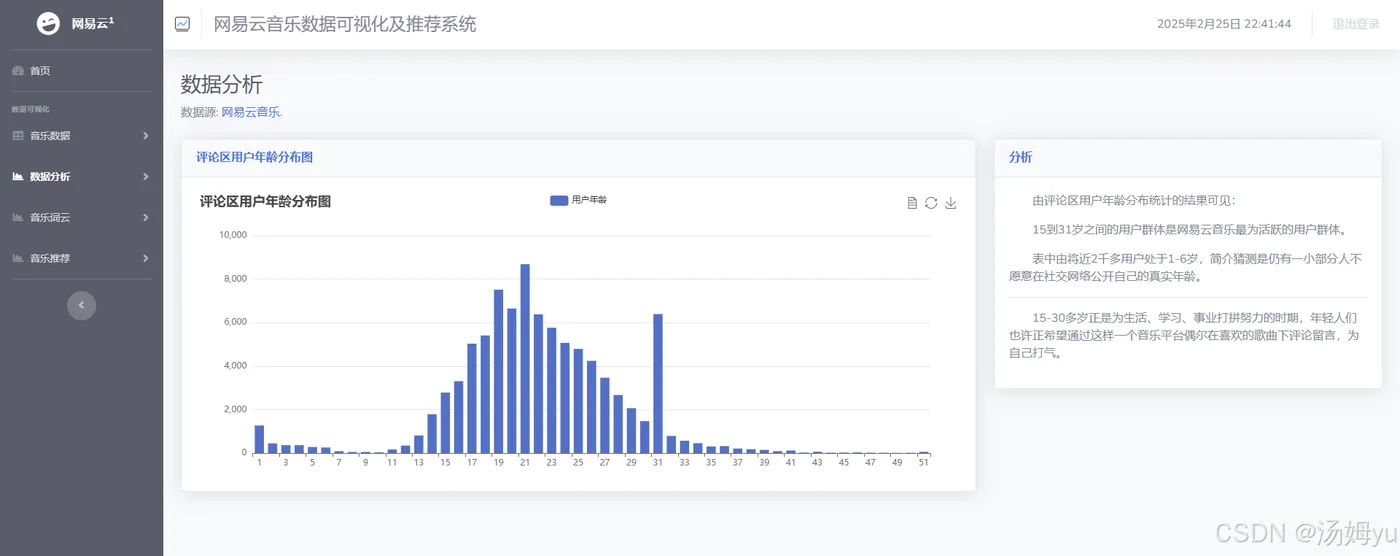Select the 数据分析 menu item
Viewport: 1400px width, 556px height.
[x=81, y=176]
